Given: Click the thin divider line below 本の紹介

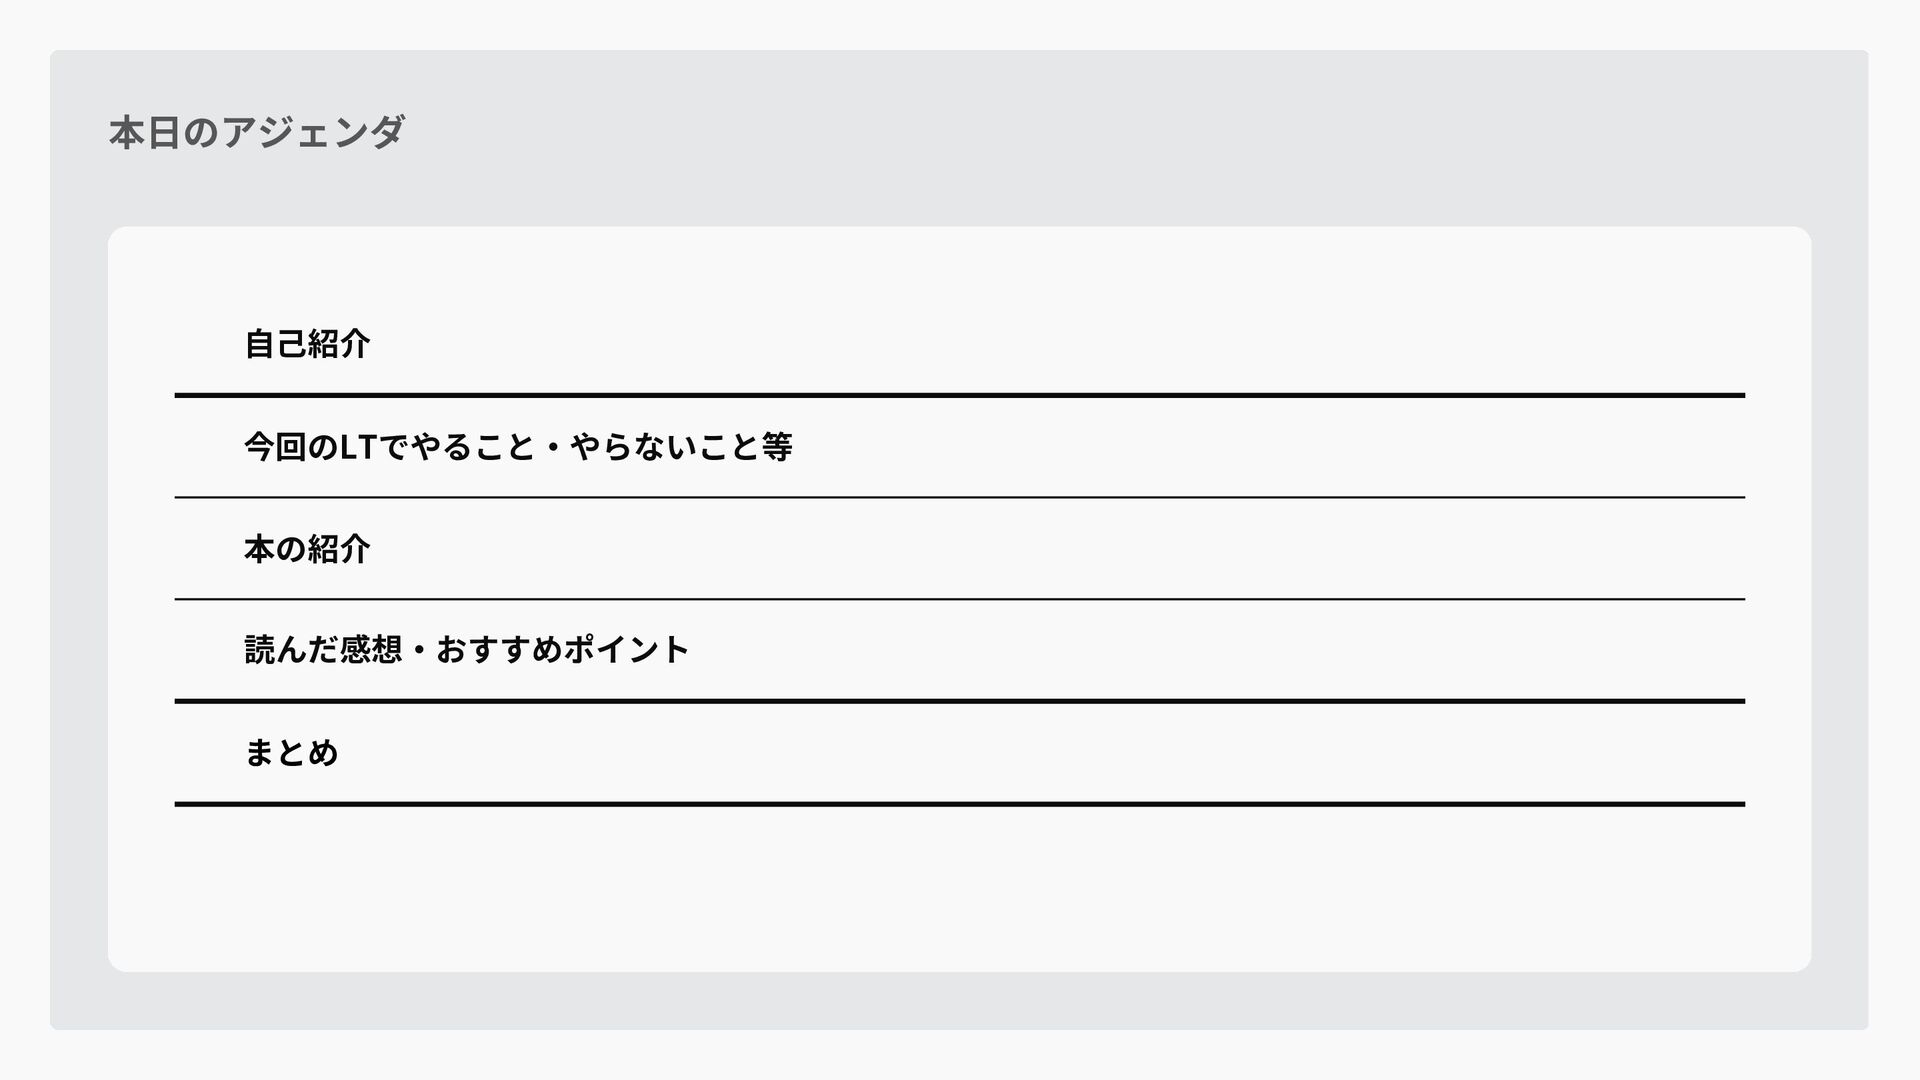Looking at the screenshot, I should point(960,599).
